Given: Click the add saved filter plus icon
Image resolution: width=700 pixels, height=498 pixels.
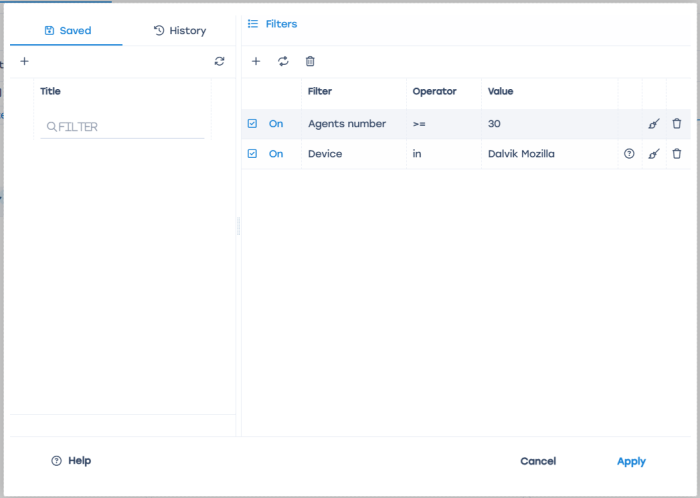Looking at the screenshot, I should [25, 61].
